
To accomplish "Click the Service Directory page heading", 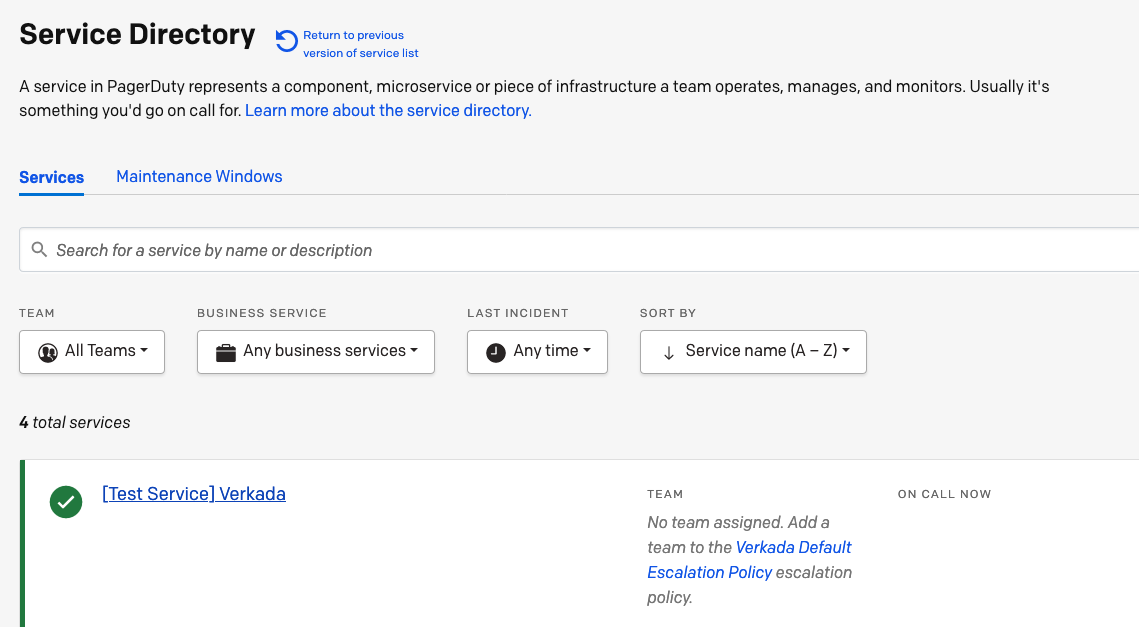I will click(x=137, y=34).
